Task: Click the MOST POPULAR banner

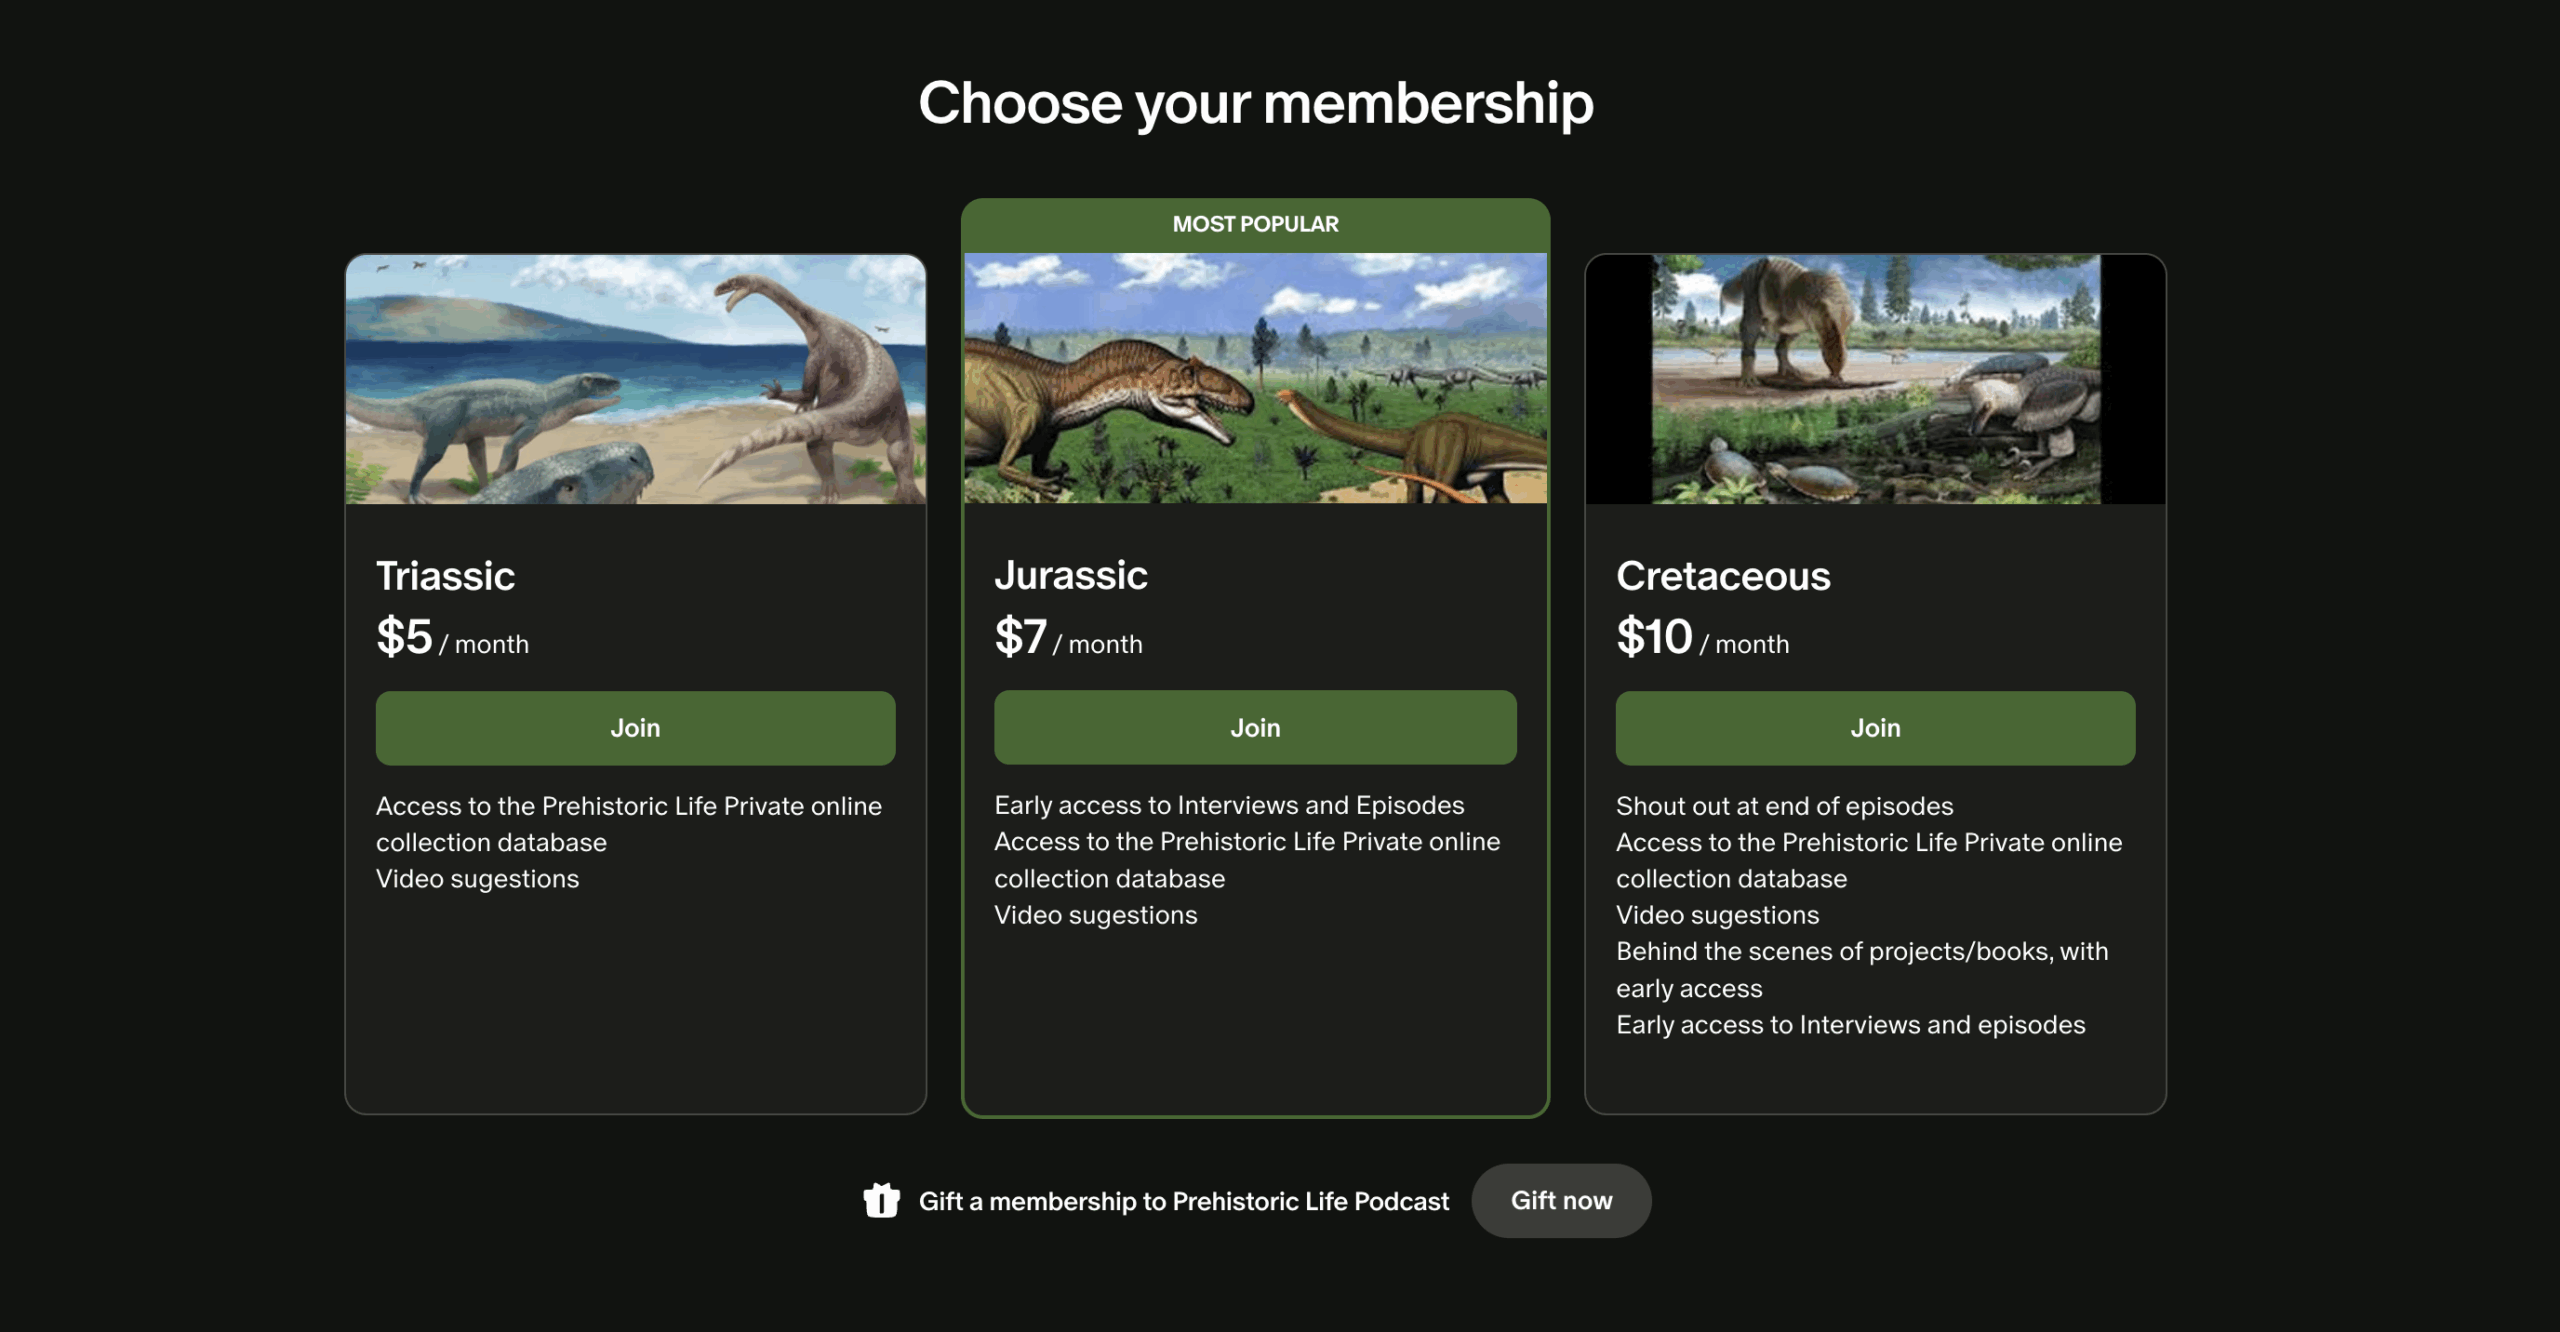Action: [x=1254, y=224]
